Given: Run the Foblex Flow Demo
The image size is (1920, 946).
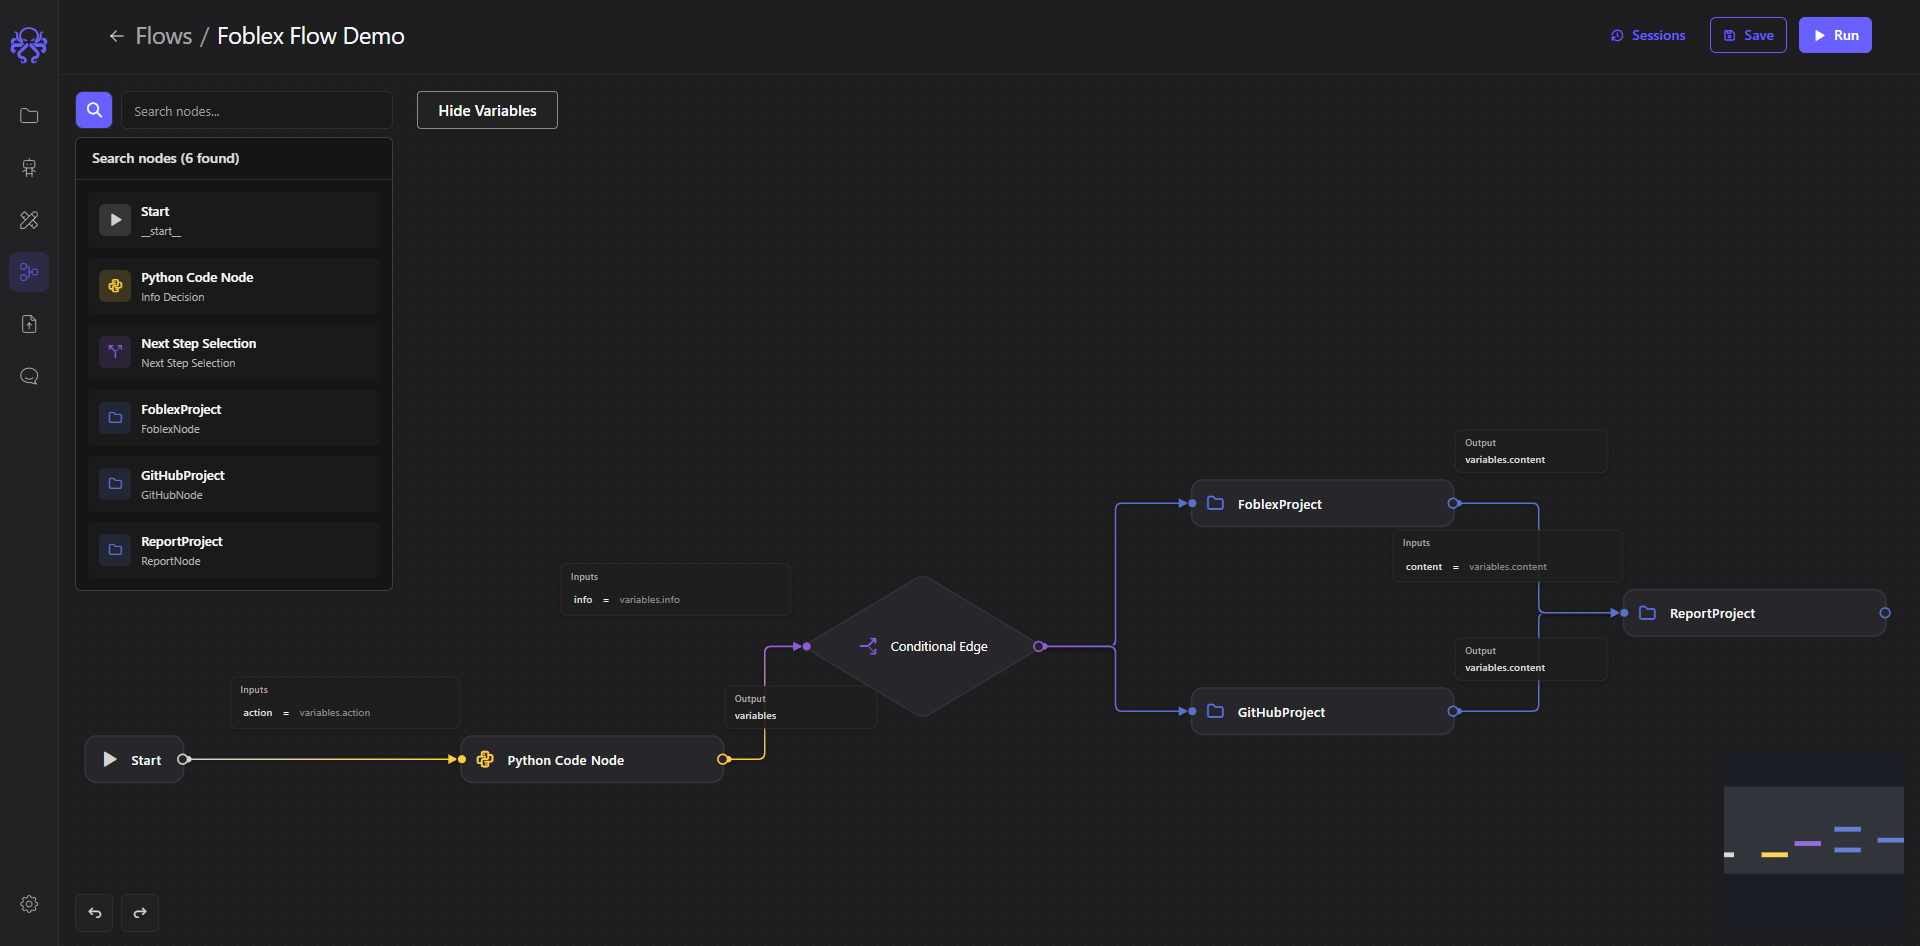Looking at the screenshot, I should point(1835,35).
